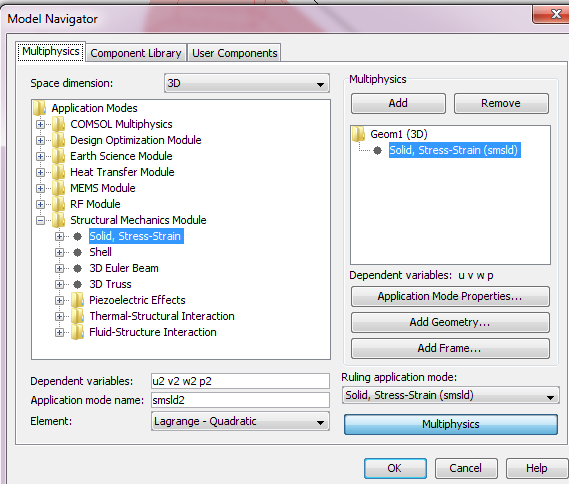Select the Geom1 (3D) tree entry
The height and width of the screenshot is (484, 569).
[399, 134]
